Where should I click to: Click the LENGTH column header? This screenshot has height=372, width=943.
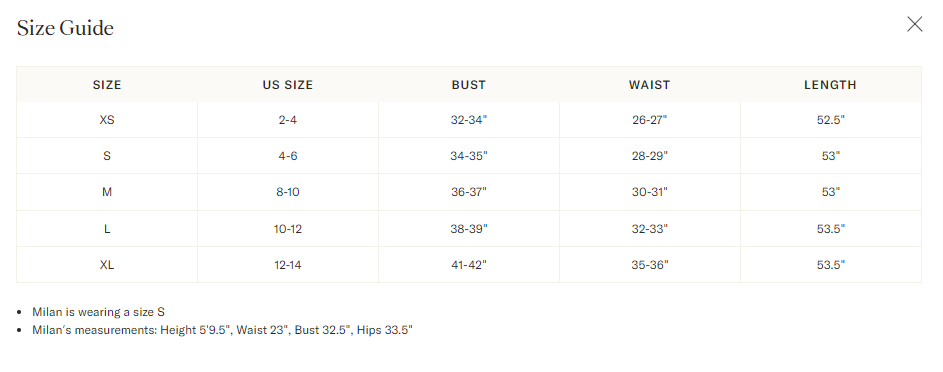[x=831, y=85]
